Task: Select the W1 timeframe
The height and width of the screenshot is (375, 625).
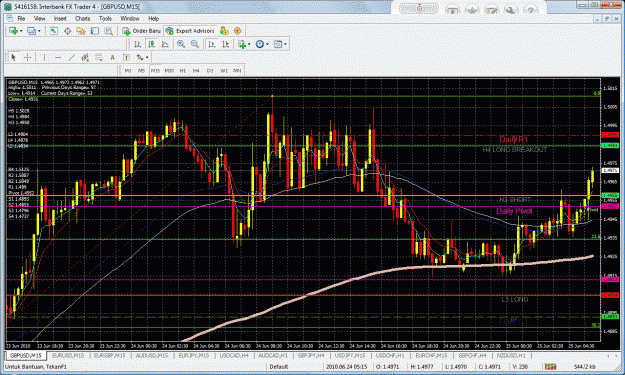Action: [224, 71]
